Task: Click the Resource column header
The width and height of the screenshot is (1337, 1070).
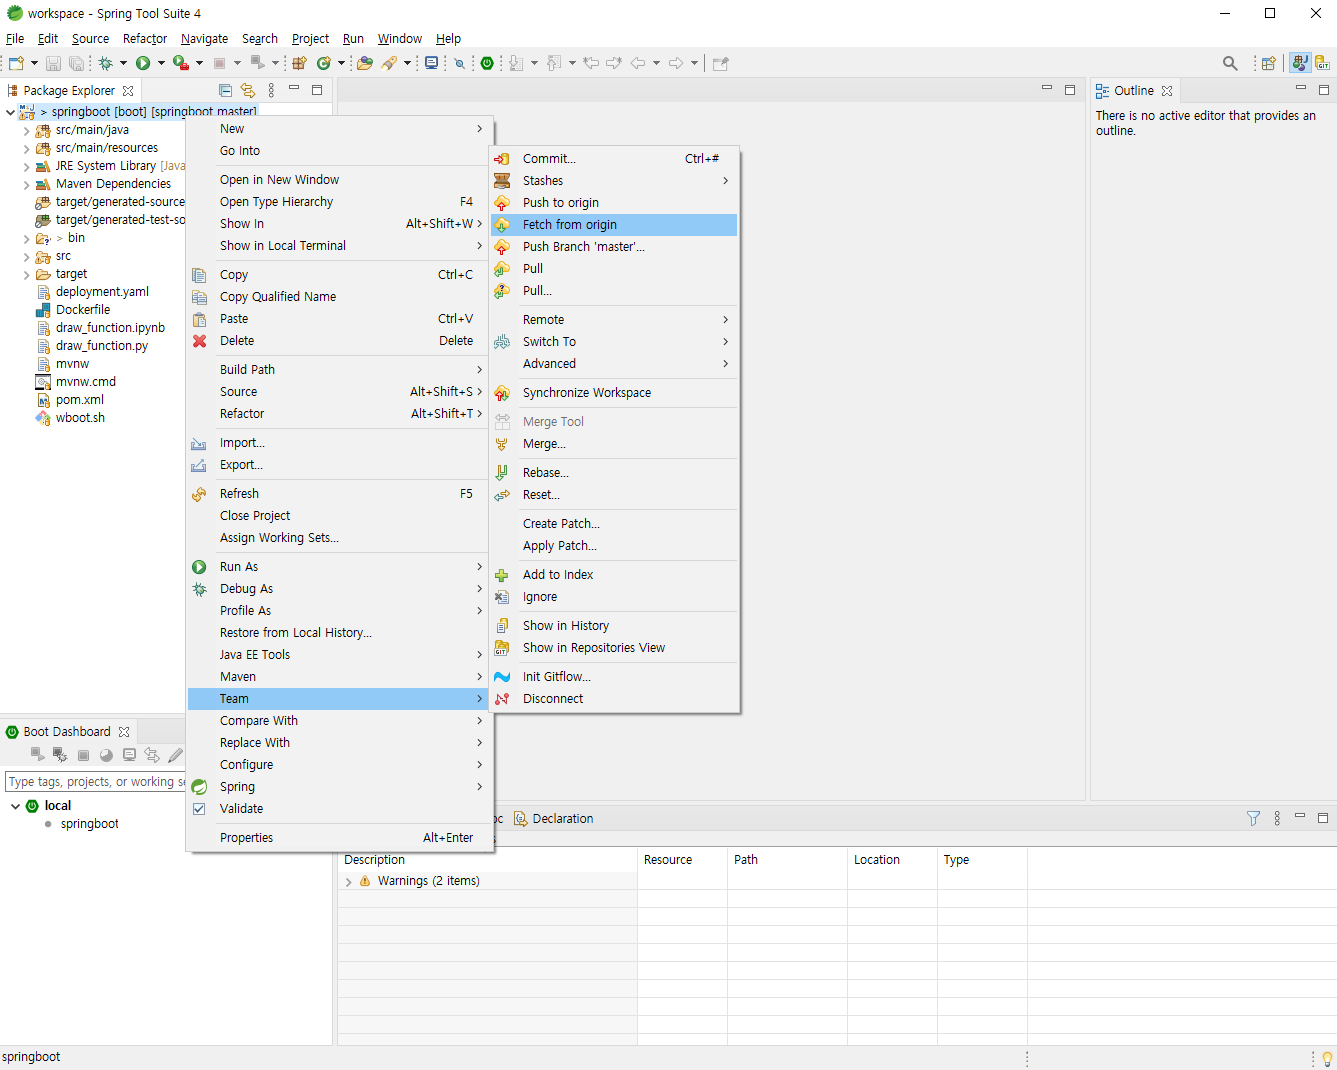Action: 682,860
